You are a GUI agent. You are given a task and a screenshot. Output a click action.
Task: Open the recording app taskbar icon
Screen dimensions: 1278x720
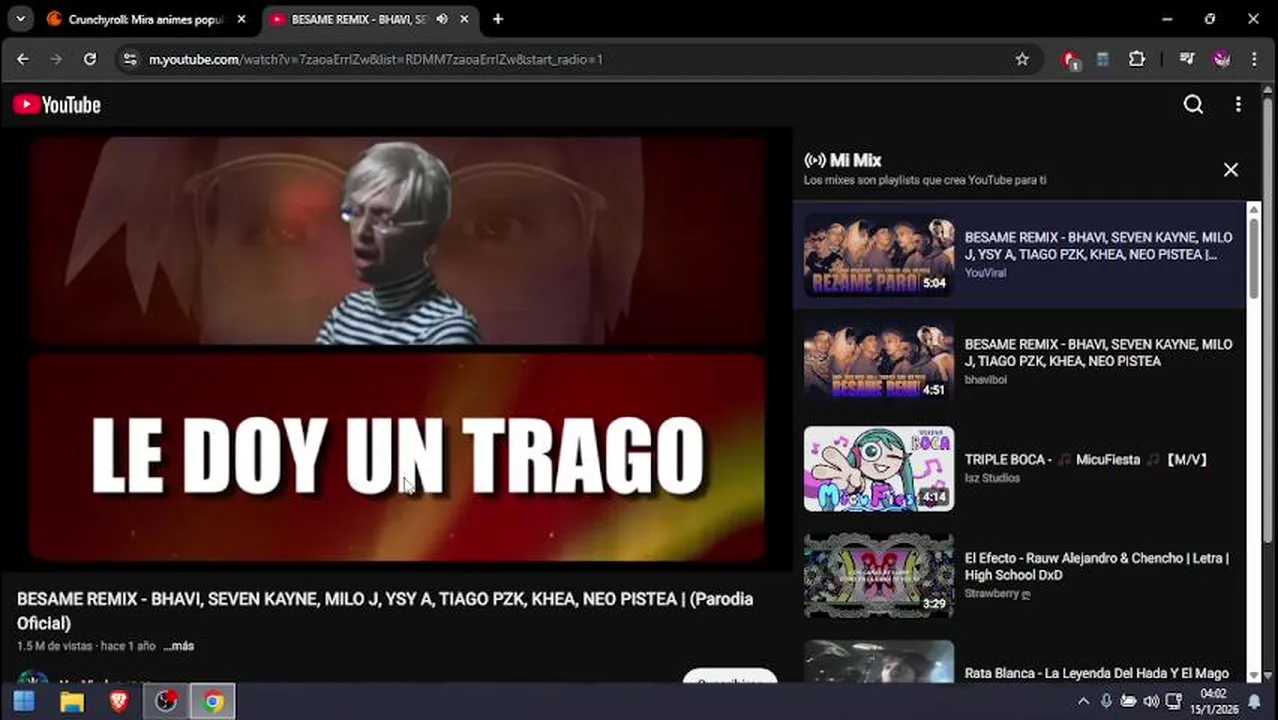pos(166,702)
